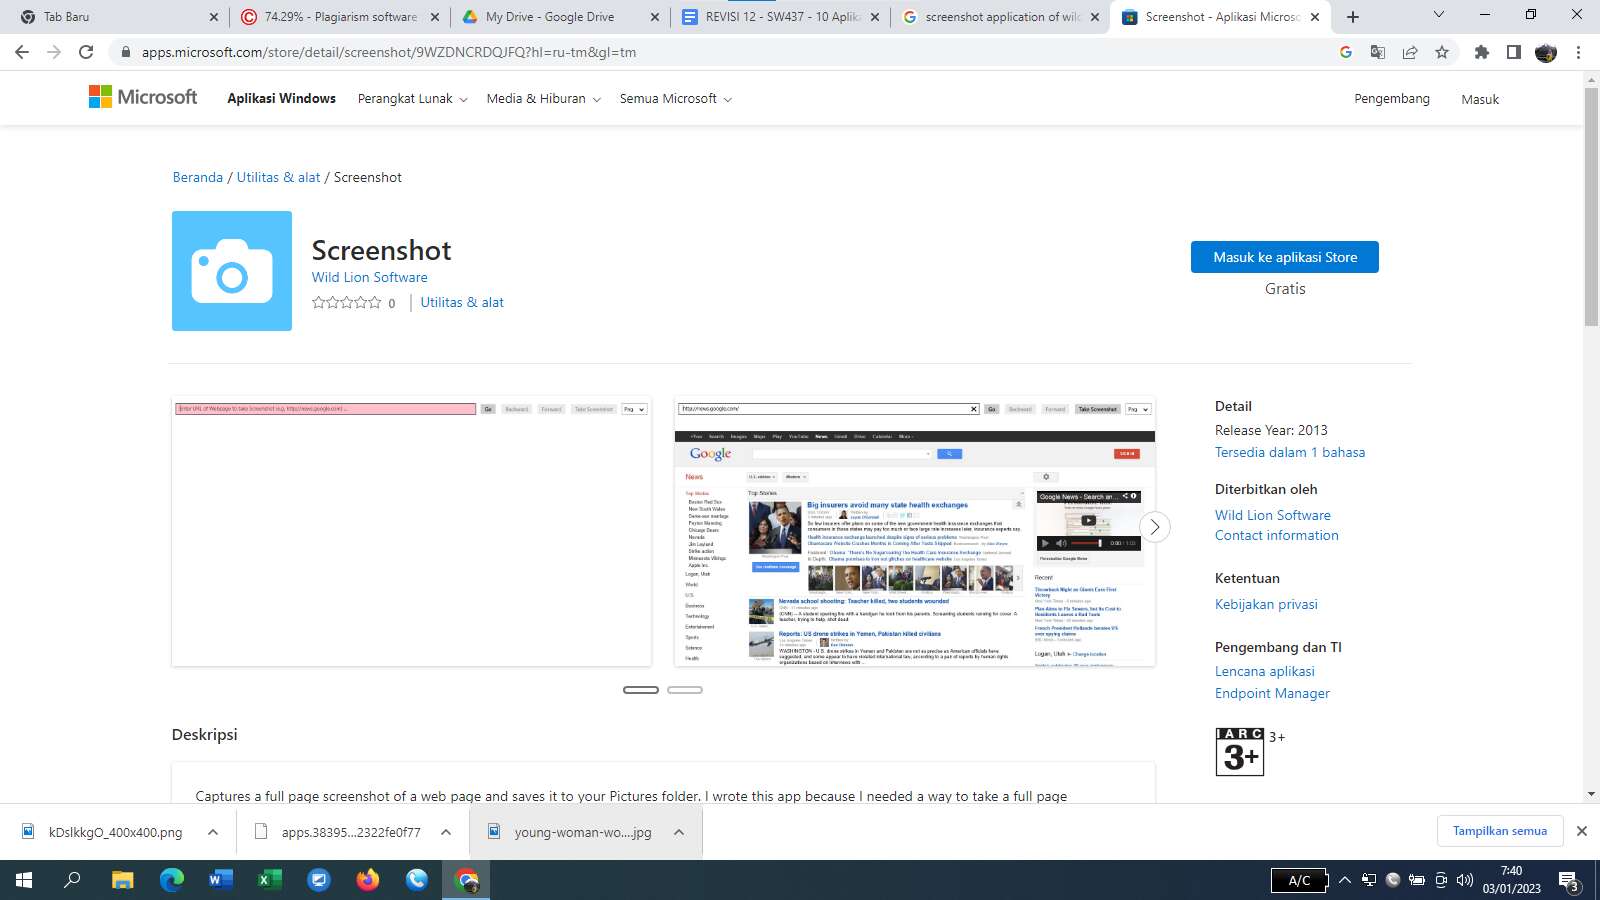
Task: Select the second screenshot carousel indicator
Action: (x=685, y=690)
